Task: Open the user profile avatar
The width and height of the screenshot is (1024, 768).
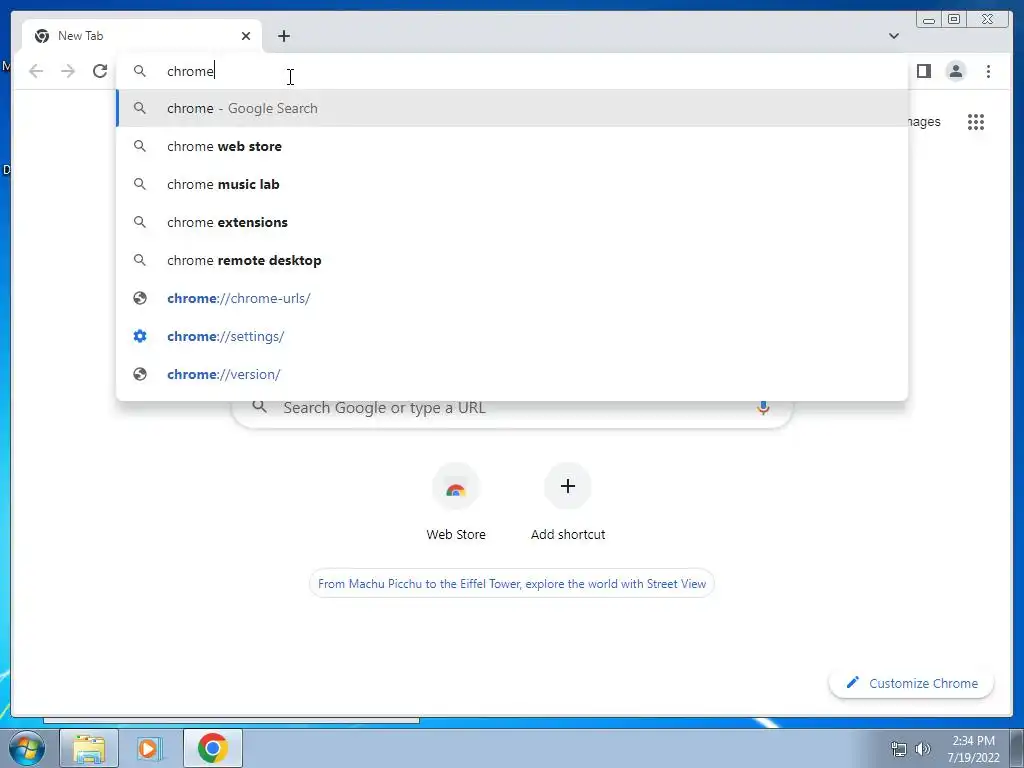Action: (955, 71)
